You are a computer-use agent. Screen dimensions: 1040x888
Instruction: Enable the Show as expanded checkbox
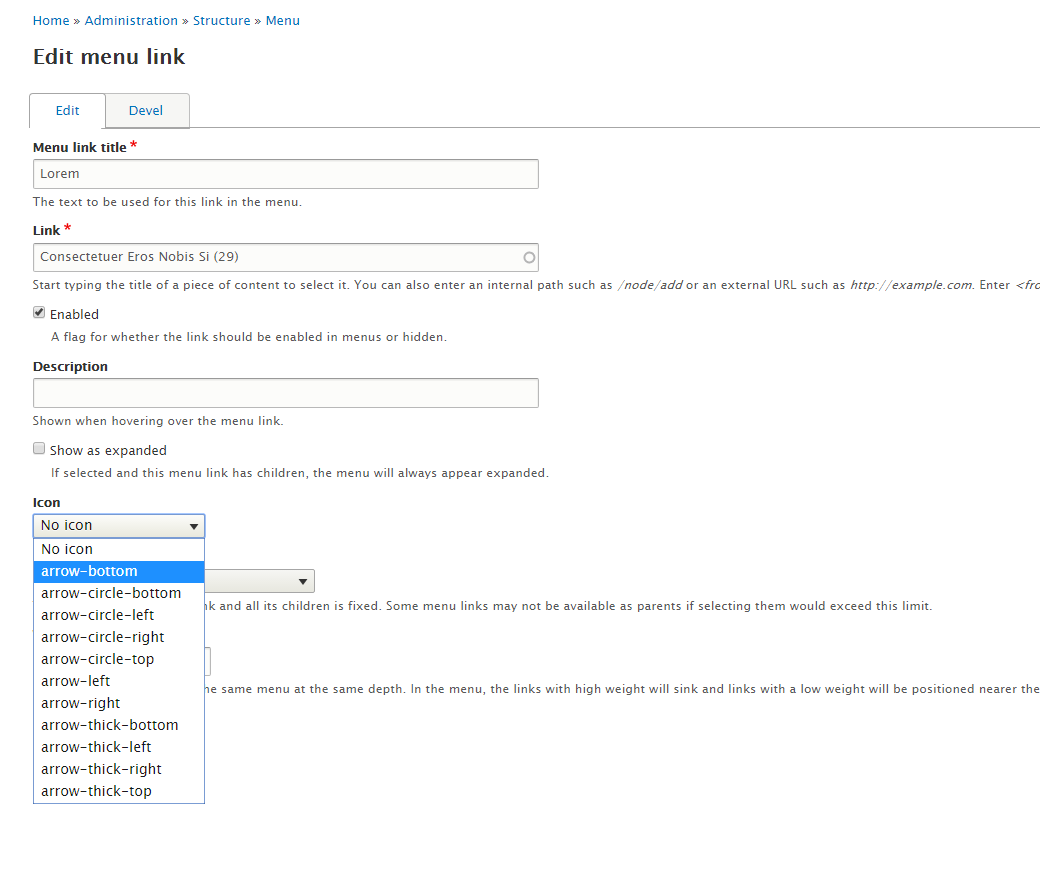point(40,449)
